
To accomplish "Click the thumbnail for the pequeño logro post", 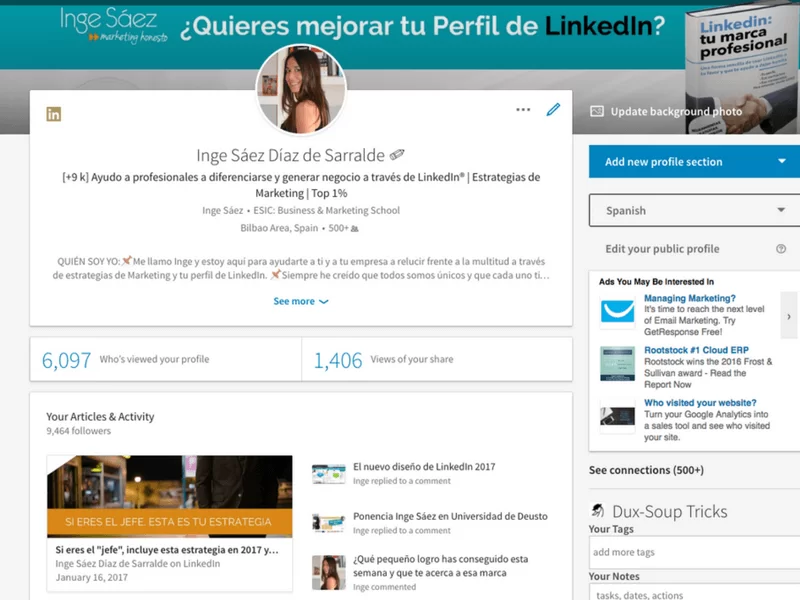I will pyautogui.click(x=329, y=572).
